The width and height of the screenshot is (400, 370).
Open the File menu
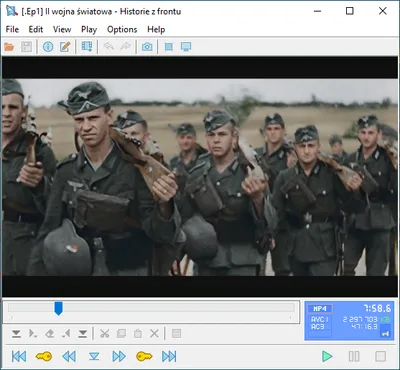point(12,30)
